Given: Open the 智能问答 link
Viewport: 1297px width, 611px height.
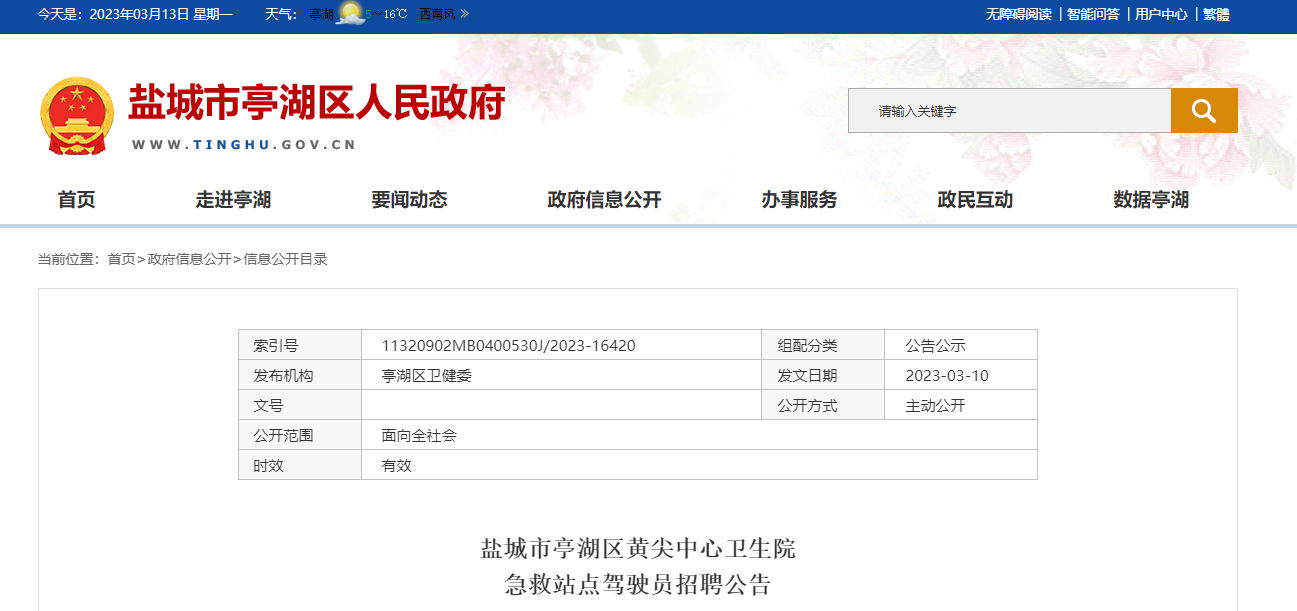Looking at the screenshot, I should tap(1093, 14).
